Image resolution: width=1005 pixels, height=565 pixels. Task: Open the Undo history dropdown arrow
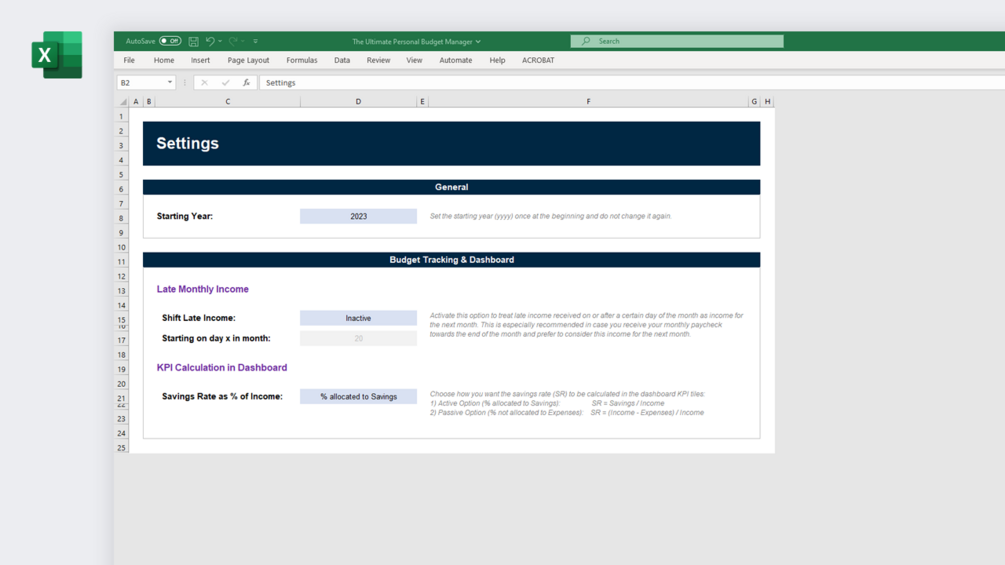pos(220,41)
